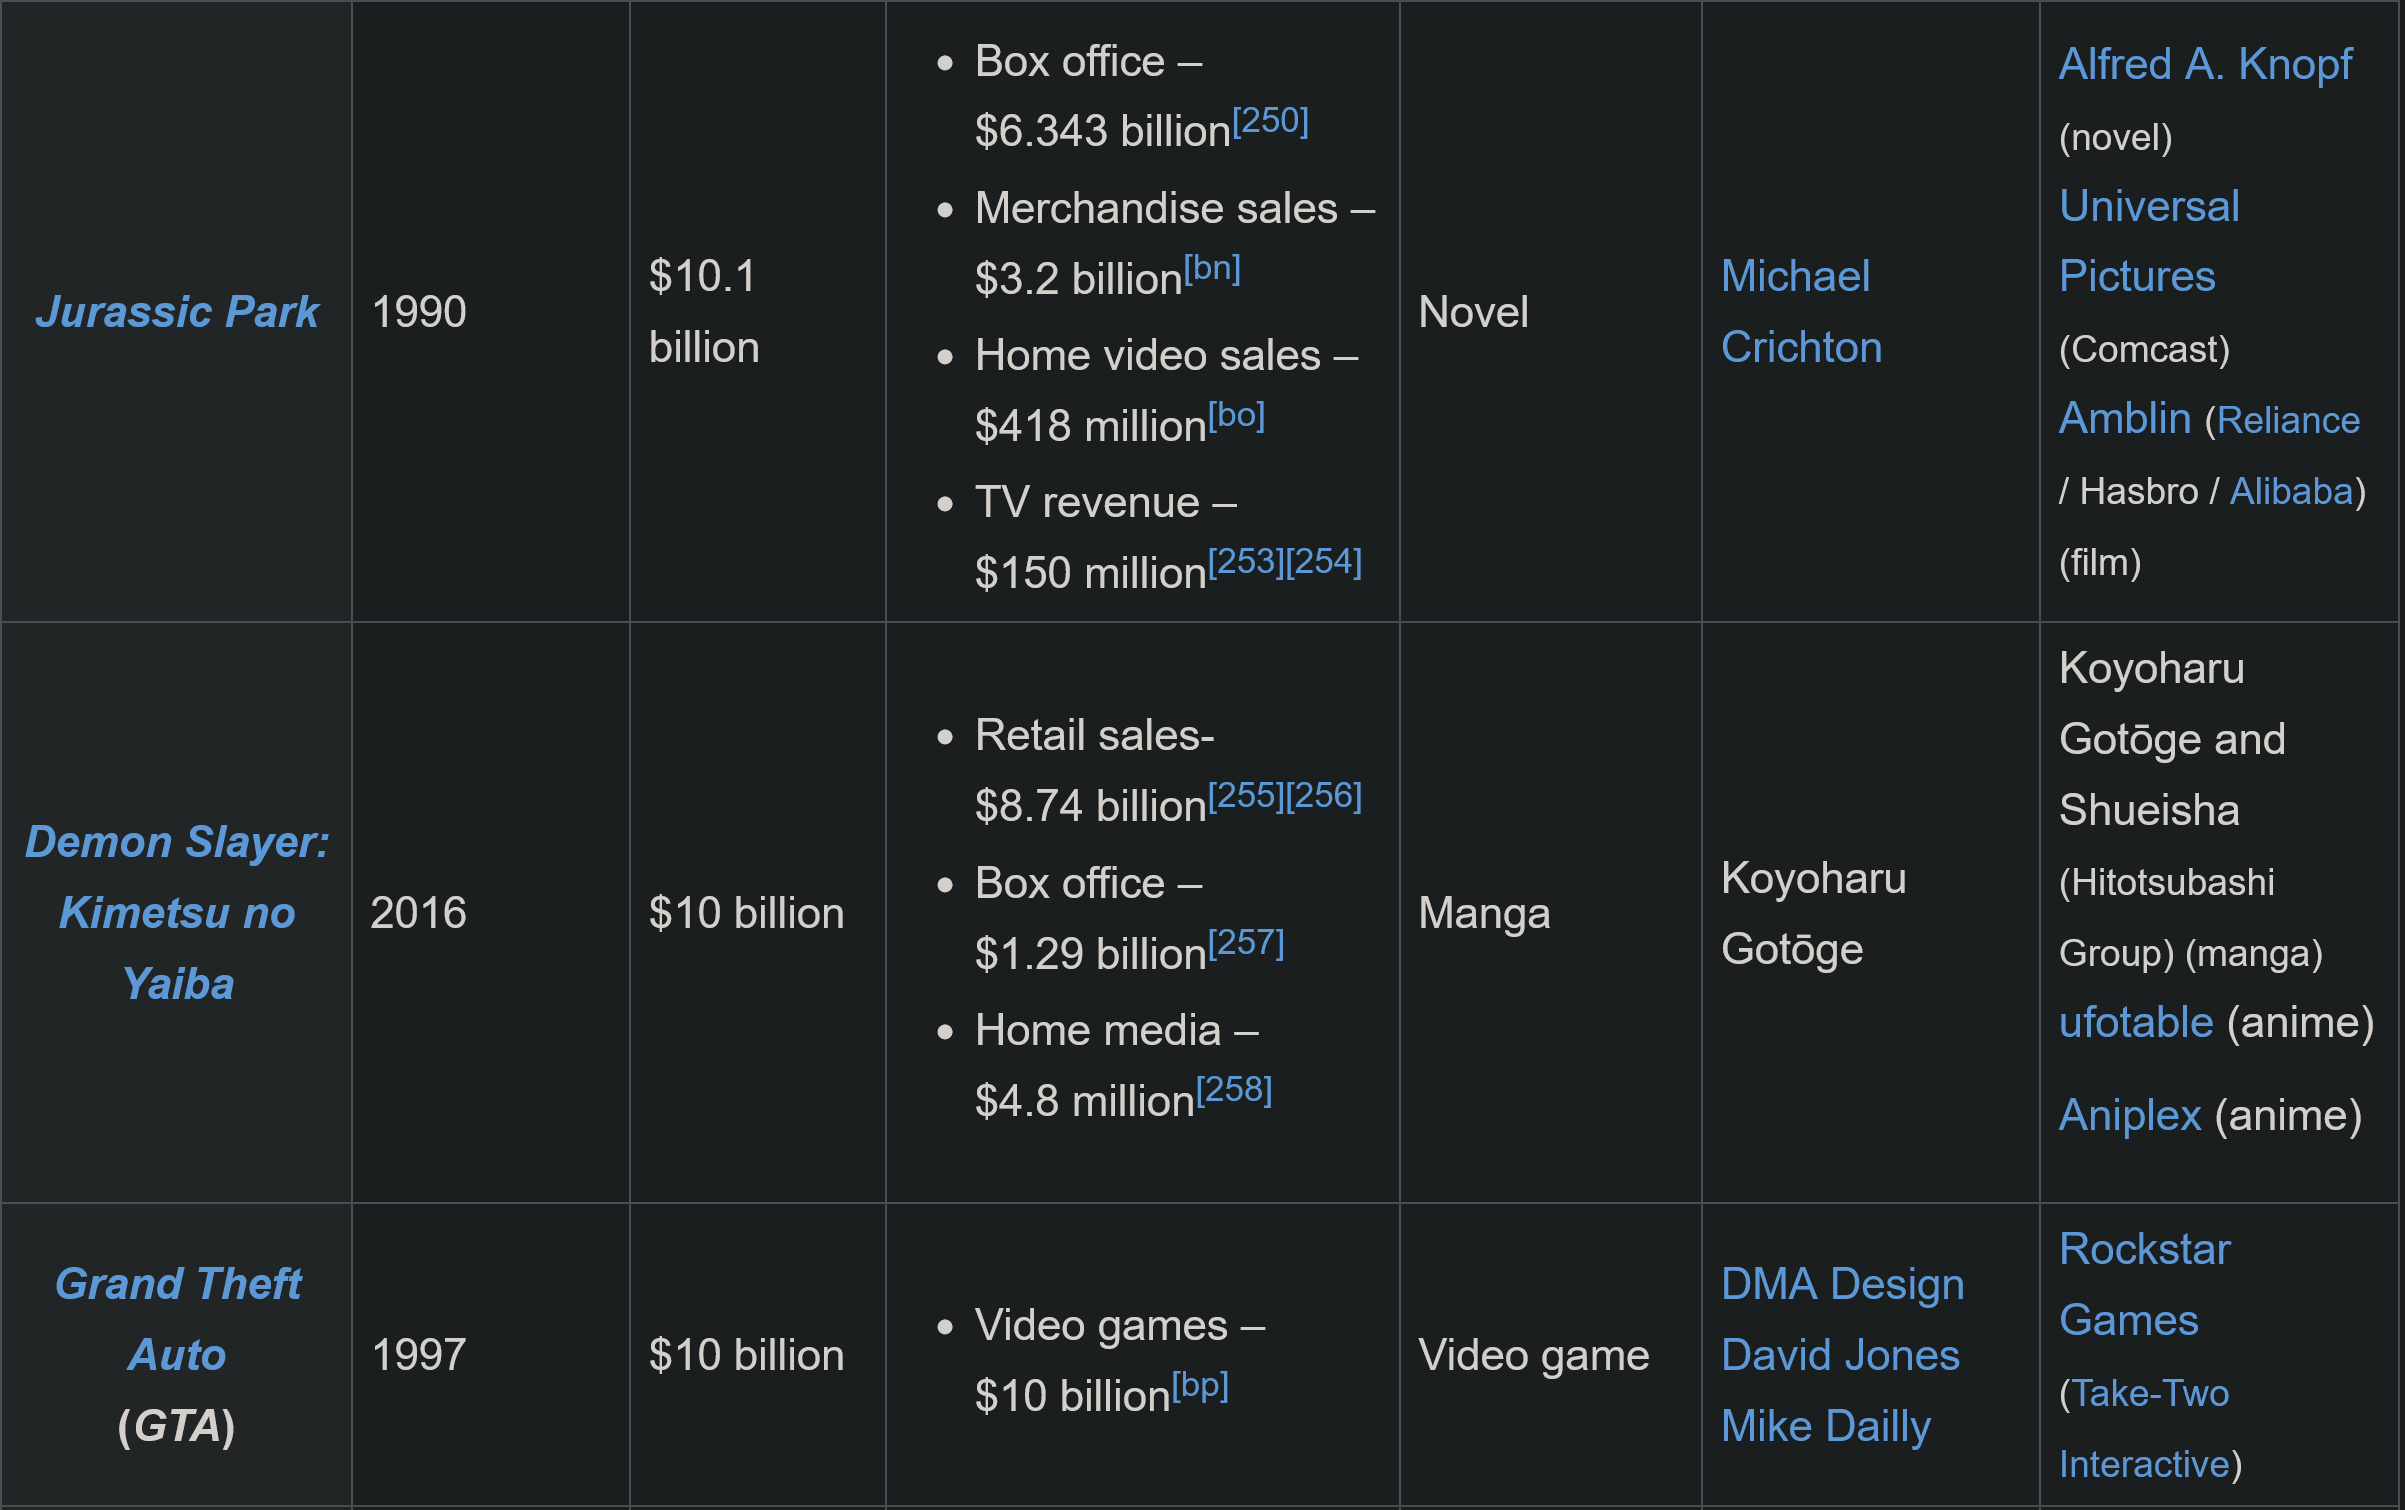Open the Grand Theft Auto link

[x=177, y=1319]
